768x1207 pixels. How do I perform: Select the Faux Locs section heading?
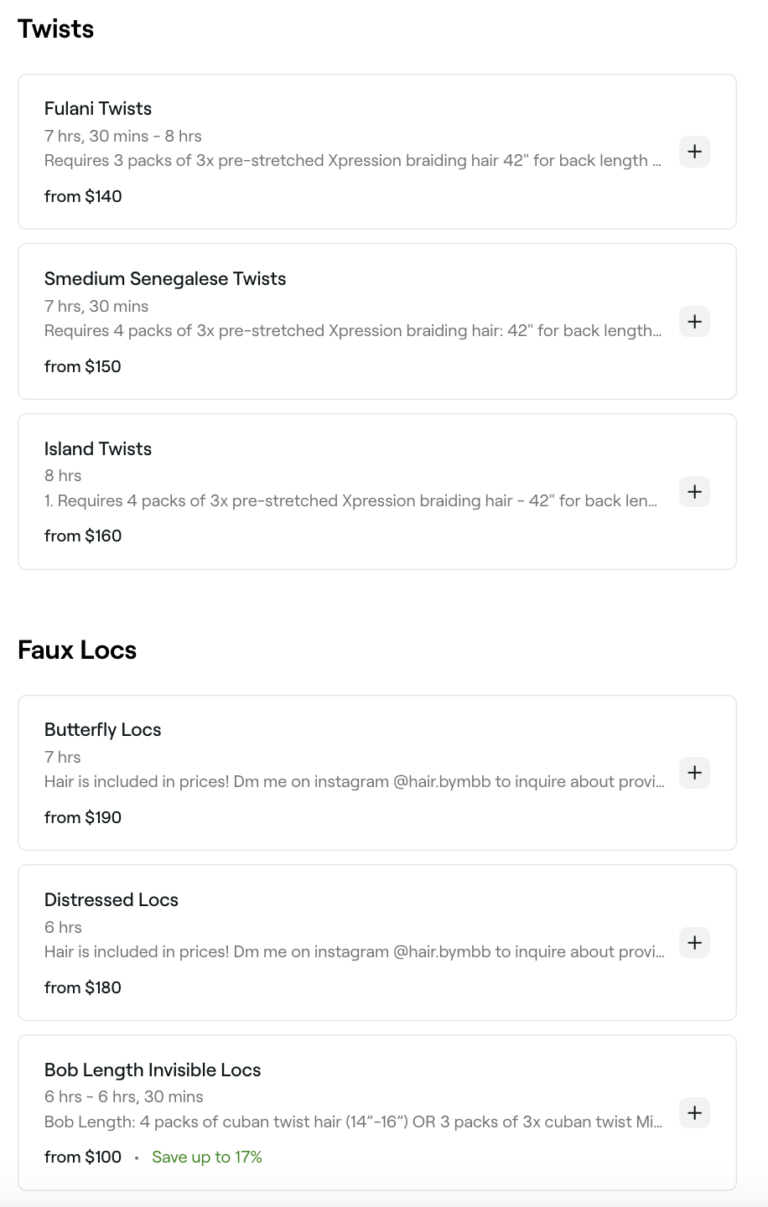(77, 651)
